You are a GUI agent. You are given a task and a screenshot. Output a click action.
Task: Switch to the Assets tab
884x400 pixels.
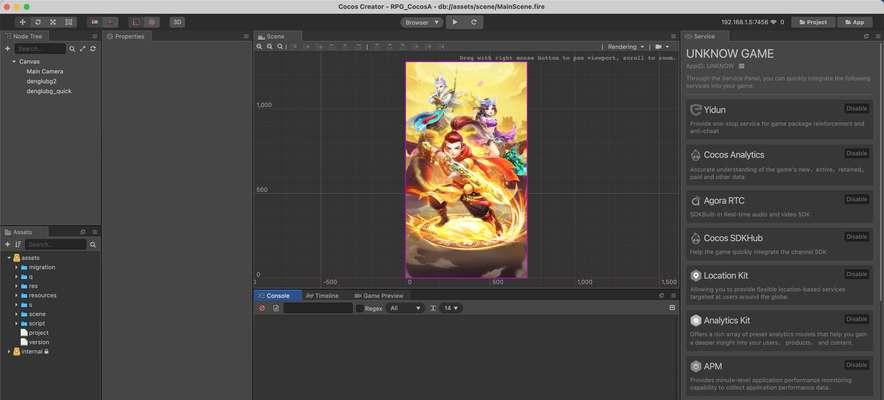tap(23, 232)
